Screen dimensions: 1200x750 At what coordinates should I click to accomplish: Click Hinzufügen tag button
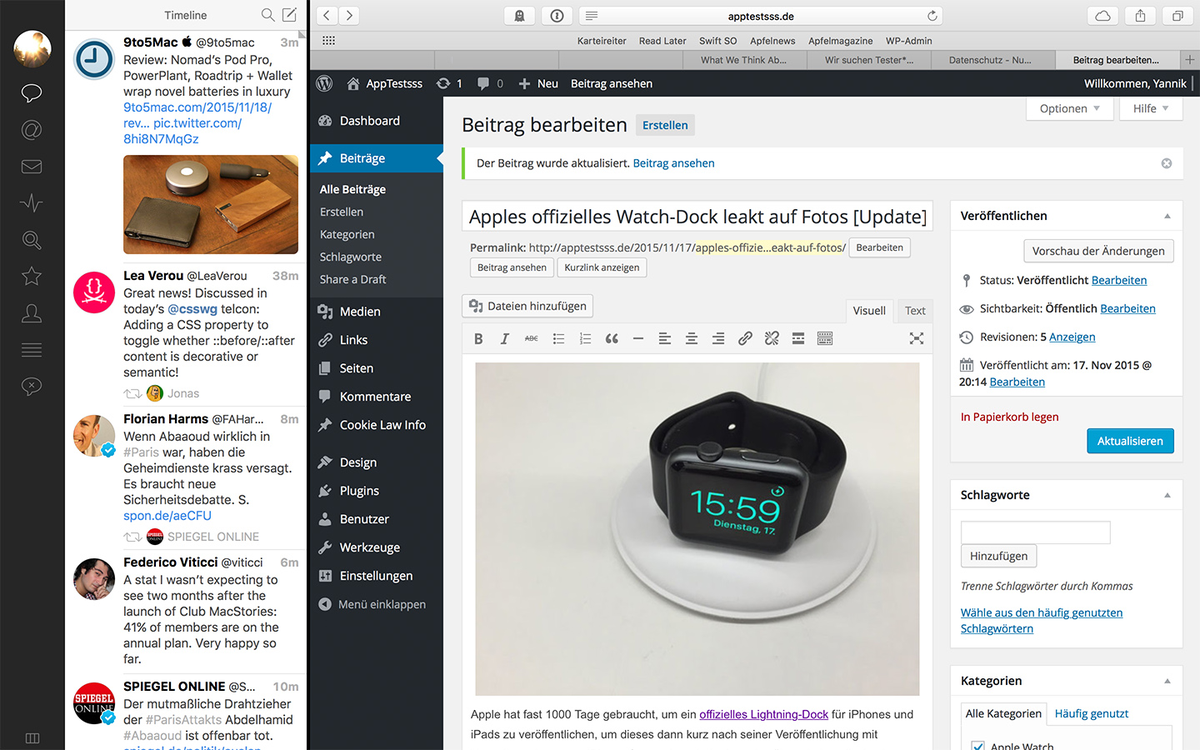coord(999,556)
